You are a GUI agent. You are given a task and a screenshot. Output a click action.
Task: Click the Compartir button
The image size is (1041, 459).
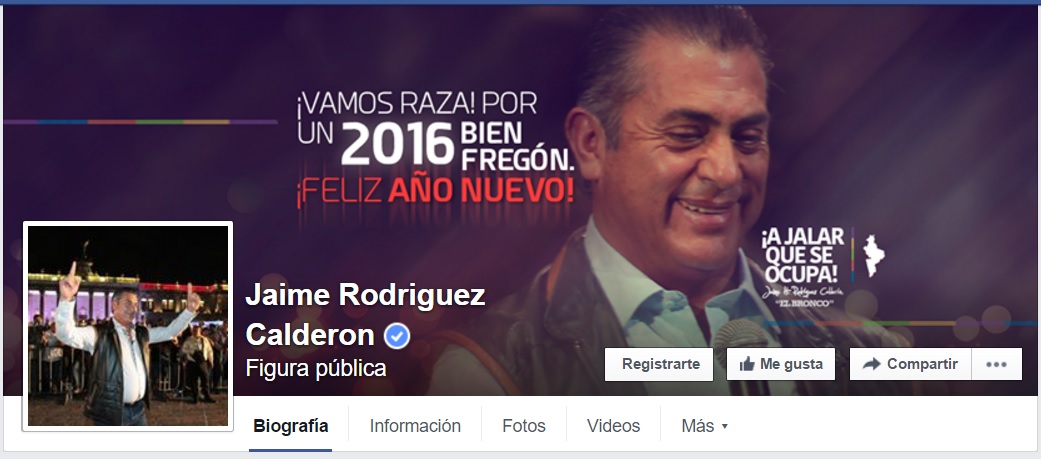pos(910,364)
